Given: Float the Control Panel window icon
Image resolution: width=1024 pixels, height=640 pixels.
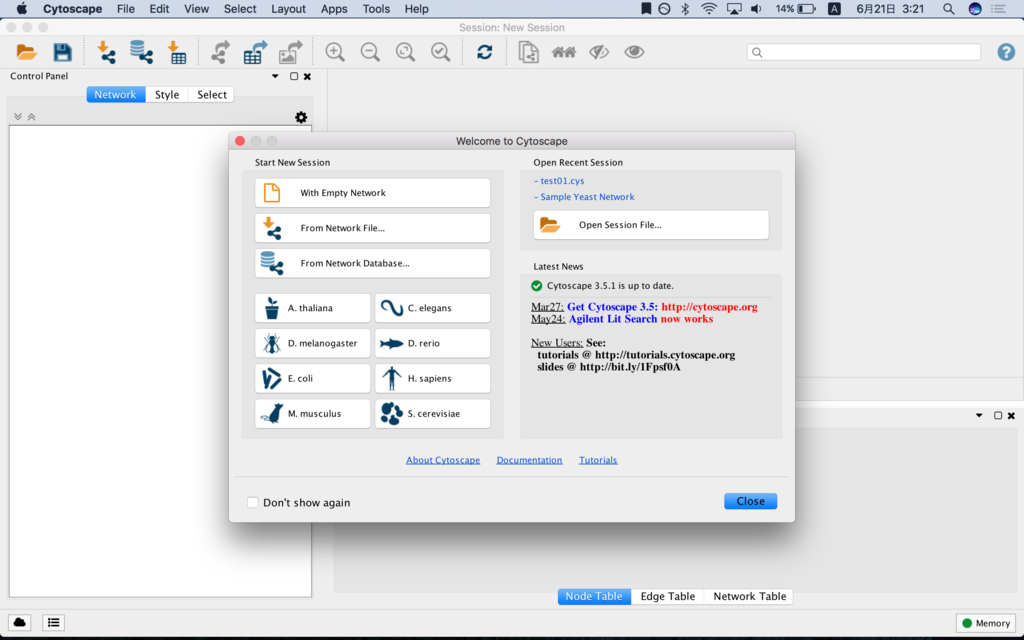Looking at the screenshot, I should (294, 76).
